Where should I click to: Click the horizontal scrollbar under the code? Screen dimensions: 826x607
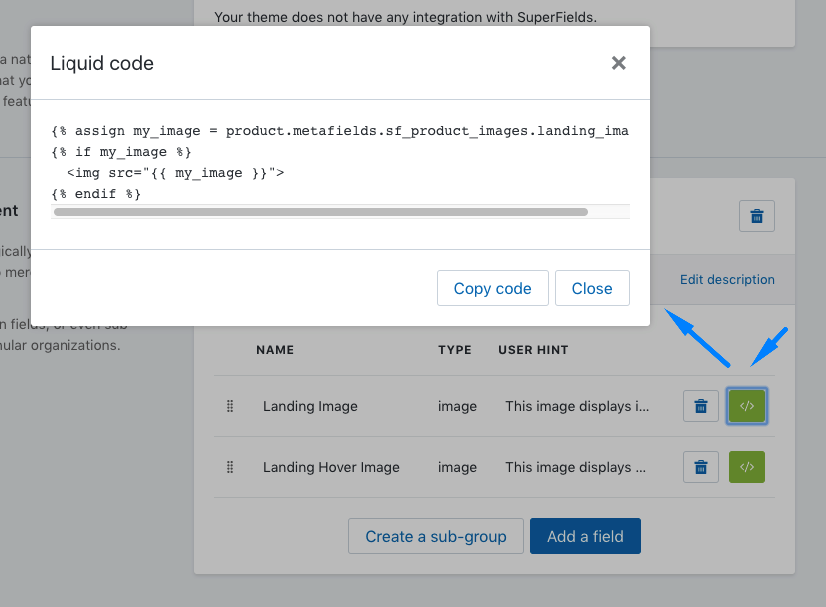point(321,212)
